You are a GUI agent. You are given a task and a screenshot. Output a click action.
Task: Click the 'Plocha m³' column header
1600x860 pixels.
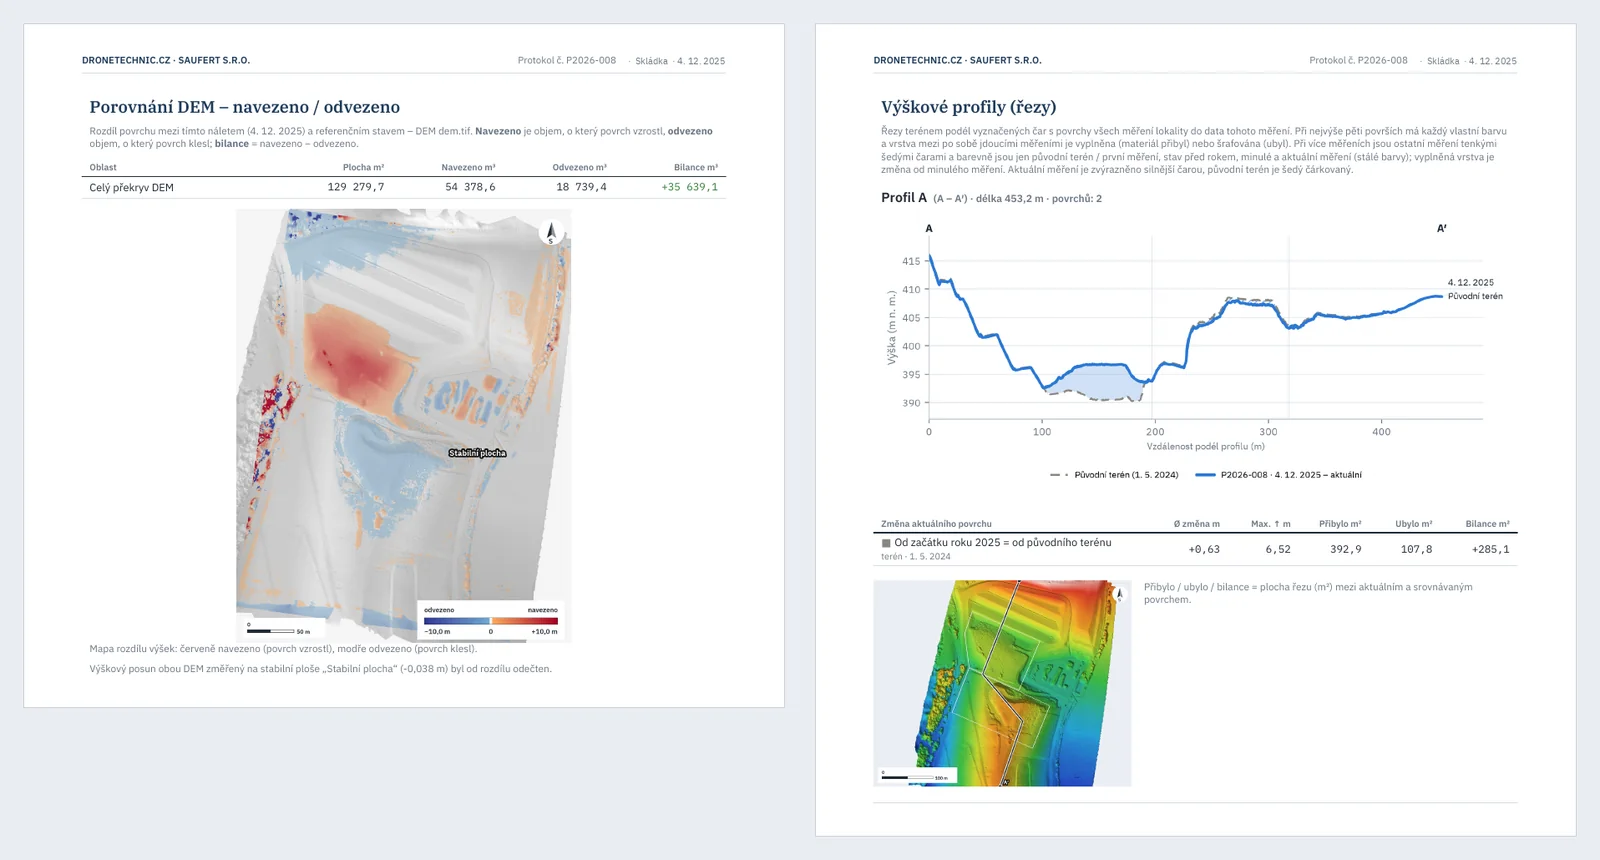(x=363, y=167)
